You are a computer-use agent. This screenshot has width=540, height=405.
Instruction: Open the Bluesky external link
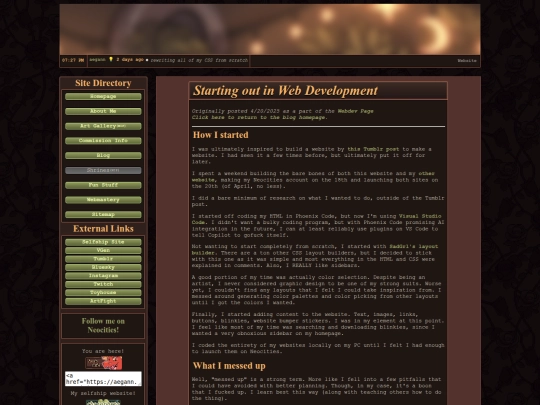pyautogui.click(x=103, y=267)
